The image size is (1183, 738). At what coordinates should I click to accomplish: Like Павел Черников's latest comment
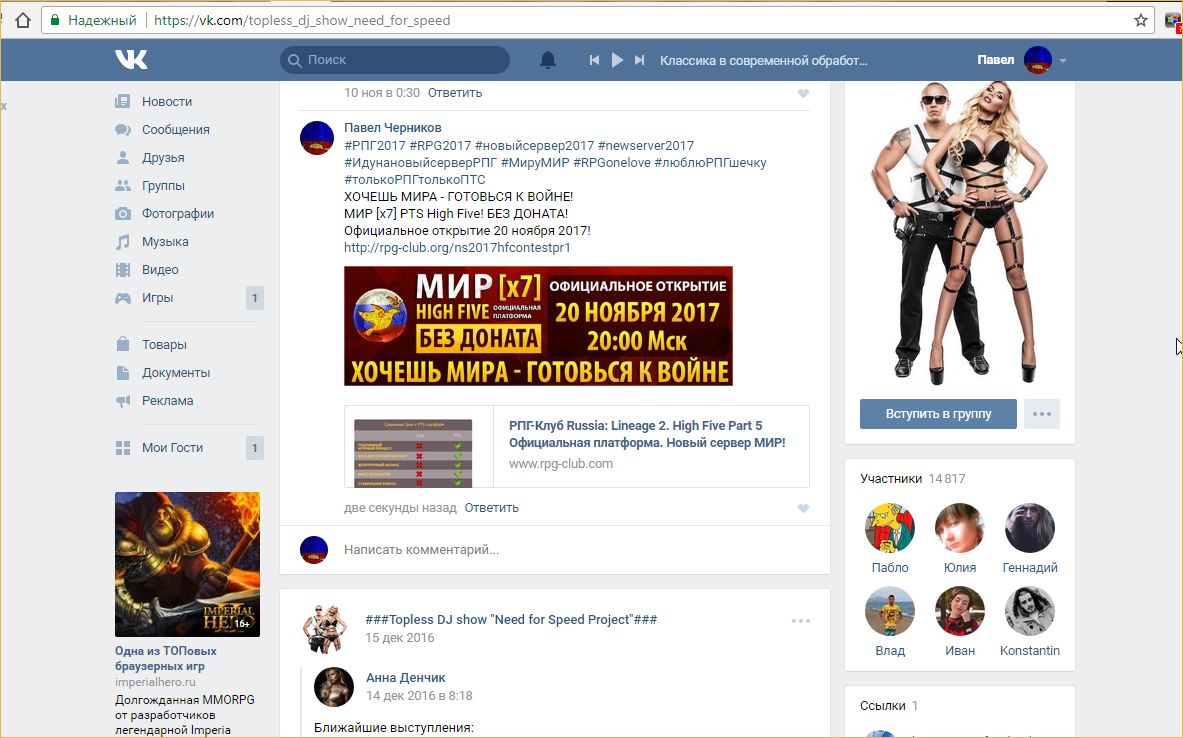tap(803, 508)
